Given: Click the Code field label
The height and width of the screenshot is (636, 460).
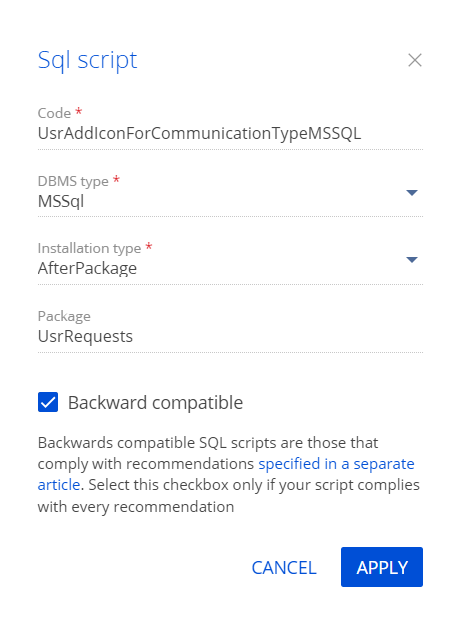Looking at the screenshot, I should [x=54, y=113].
